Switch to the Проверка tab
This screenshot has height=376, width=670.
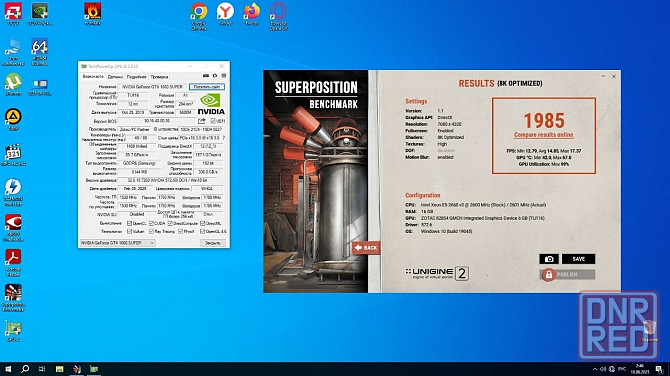[x=159, y=77]
